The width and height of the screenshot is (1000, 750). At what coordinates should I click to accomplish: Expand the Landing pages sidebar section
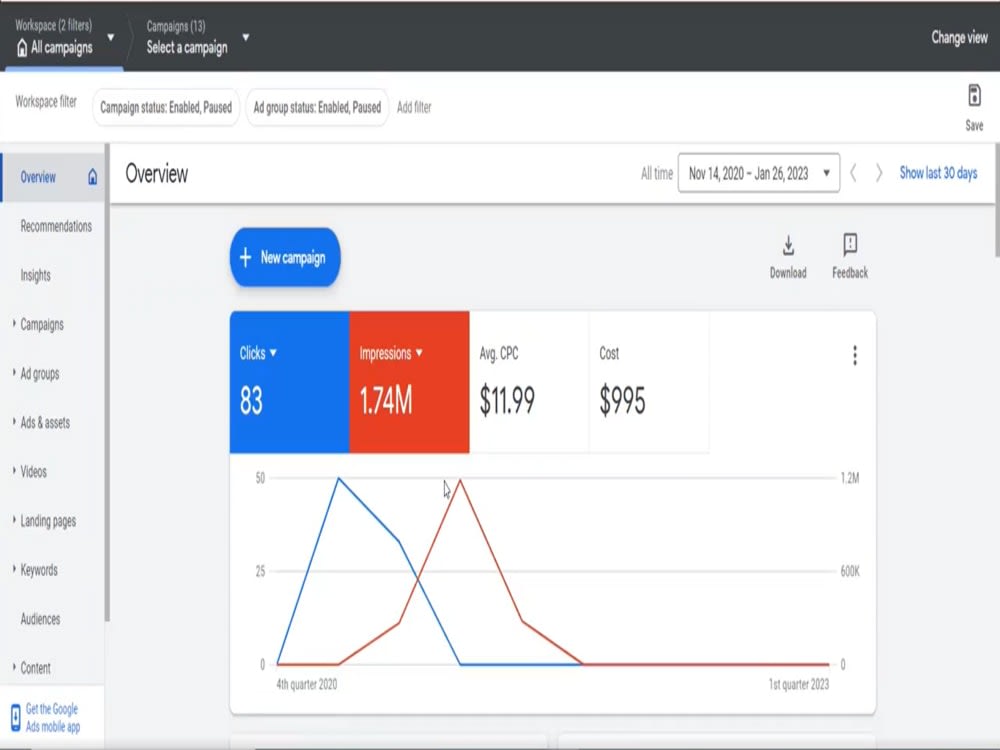pos(14,520)
